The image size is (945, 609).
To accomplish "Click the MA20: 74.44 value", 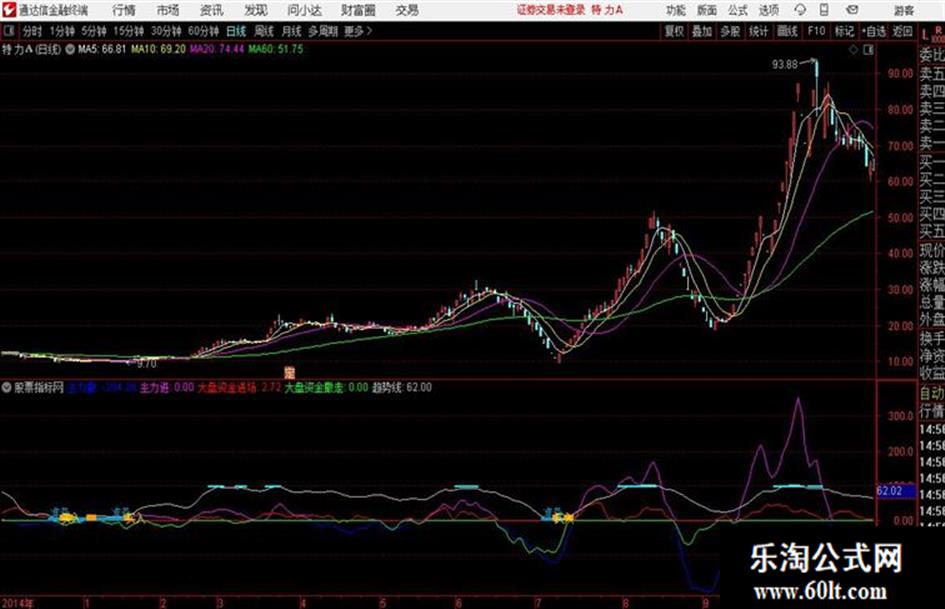I will (217, 49).
